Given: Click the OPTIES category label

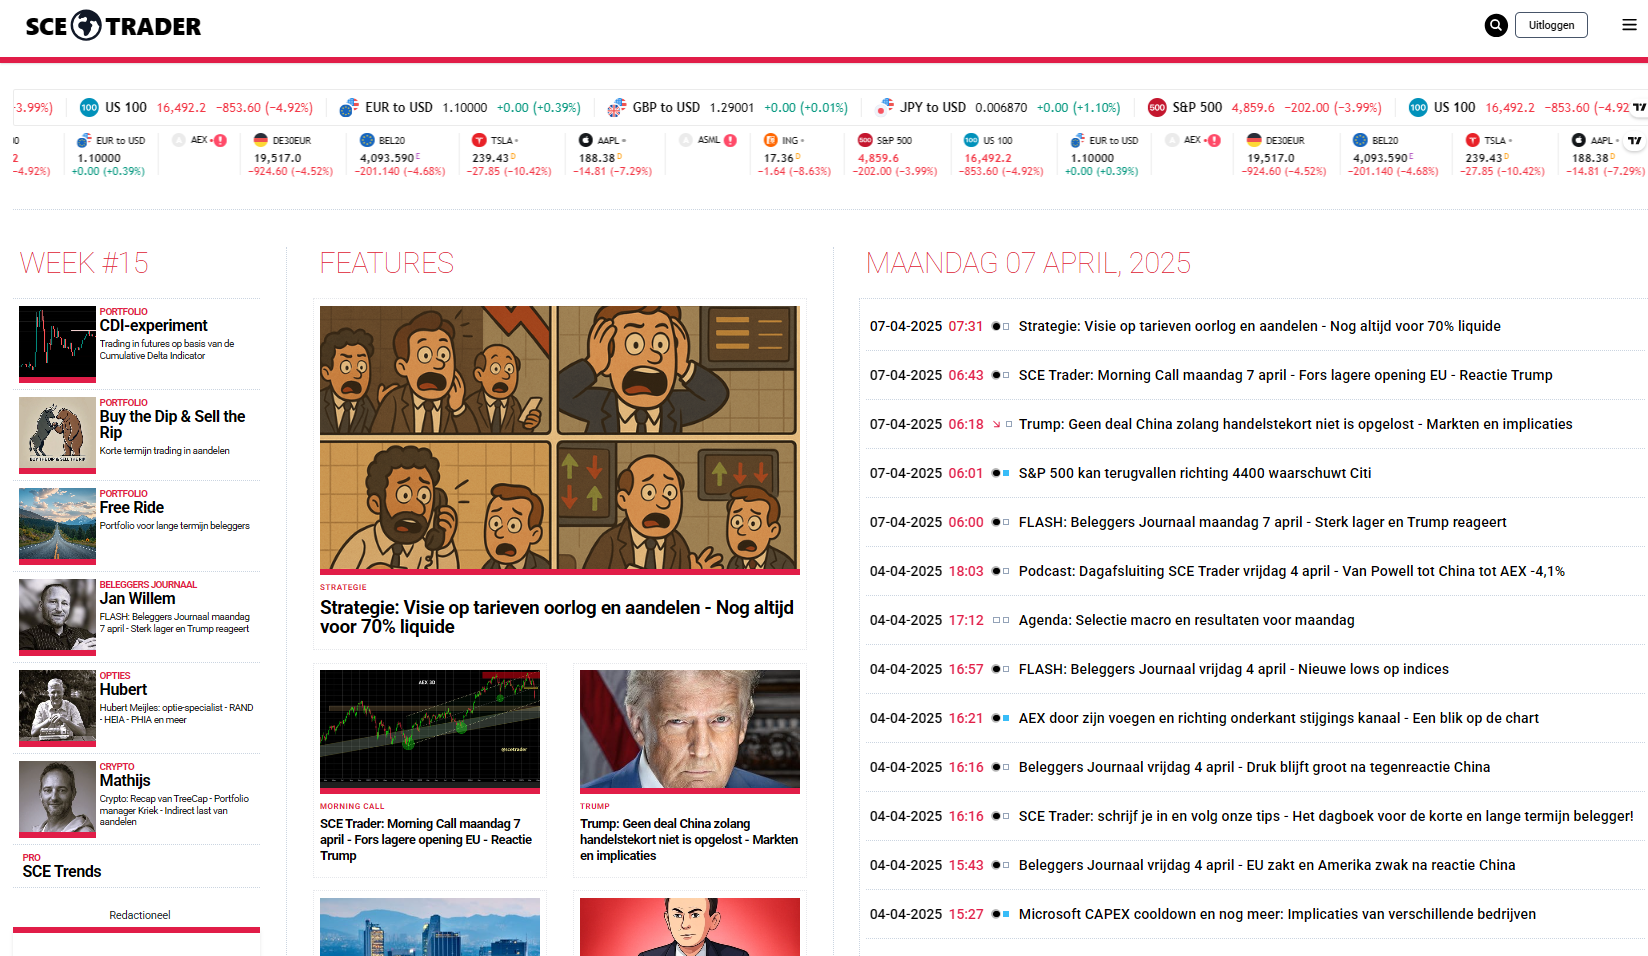Looking at the screenshot, I should click(115, 676).
